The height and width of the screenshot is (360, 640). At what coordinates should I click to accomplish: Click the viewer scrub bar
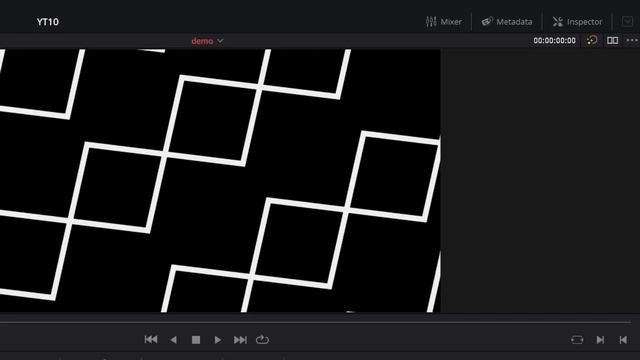click(315, 322)
